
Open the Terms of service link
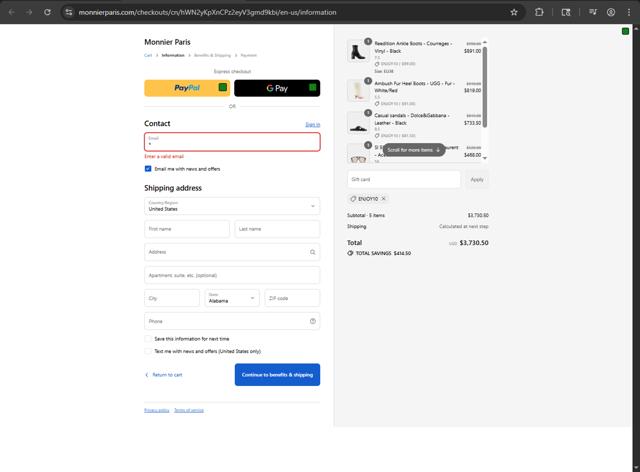(x=189, y=410)
